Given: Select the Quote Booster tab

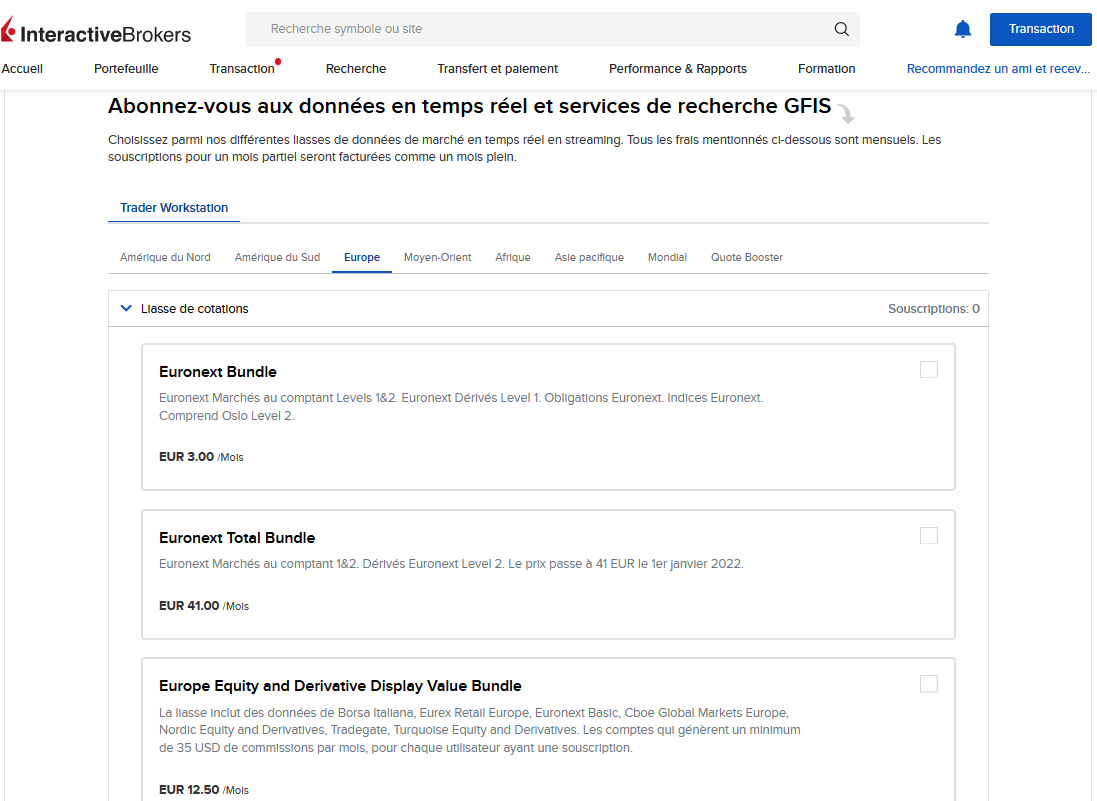Looking at the screenshot, I should pyautogui.click(x=746, y=257).
